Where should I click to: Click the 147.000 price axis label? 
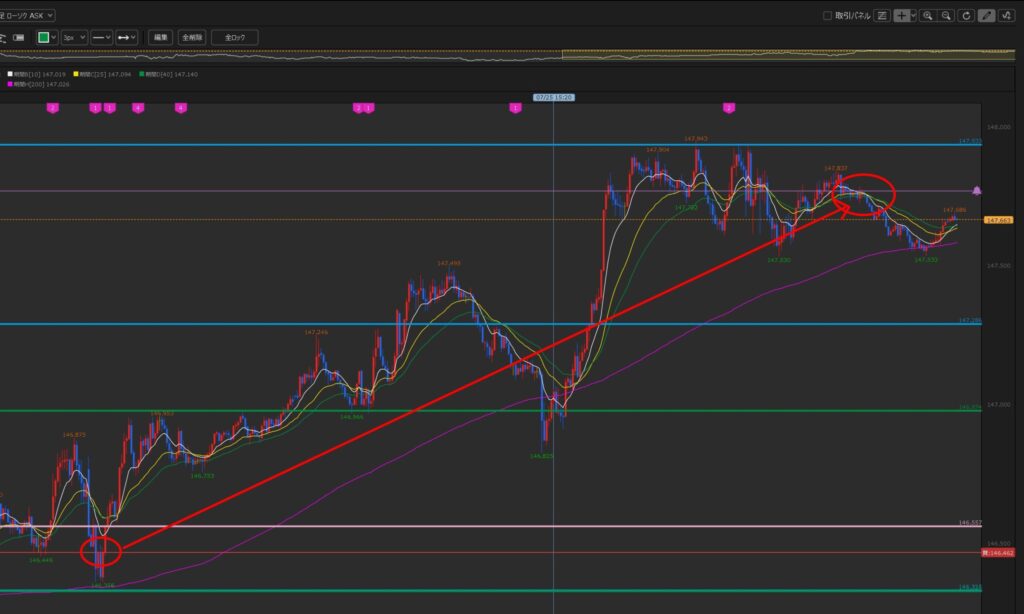[999, 404]
